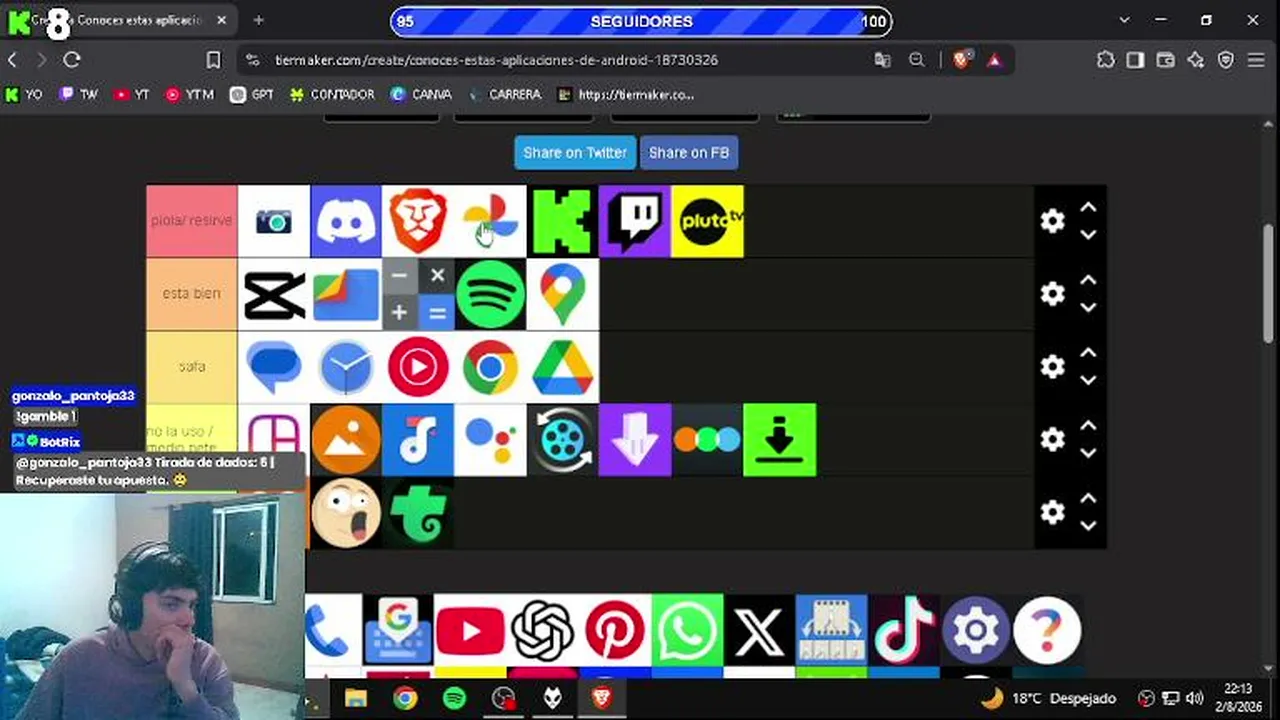The image size is (1280, 720).
Task: Select the blue Clock app icon
Action: pyautogui.click(x=346, y=367)
